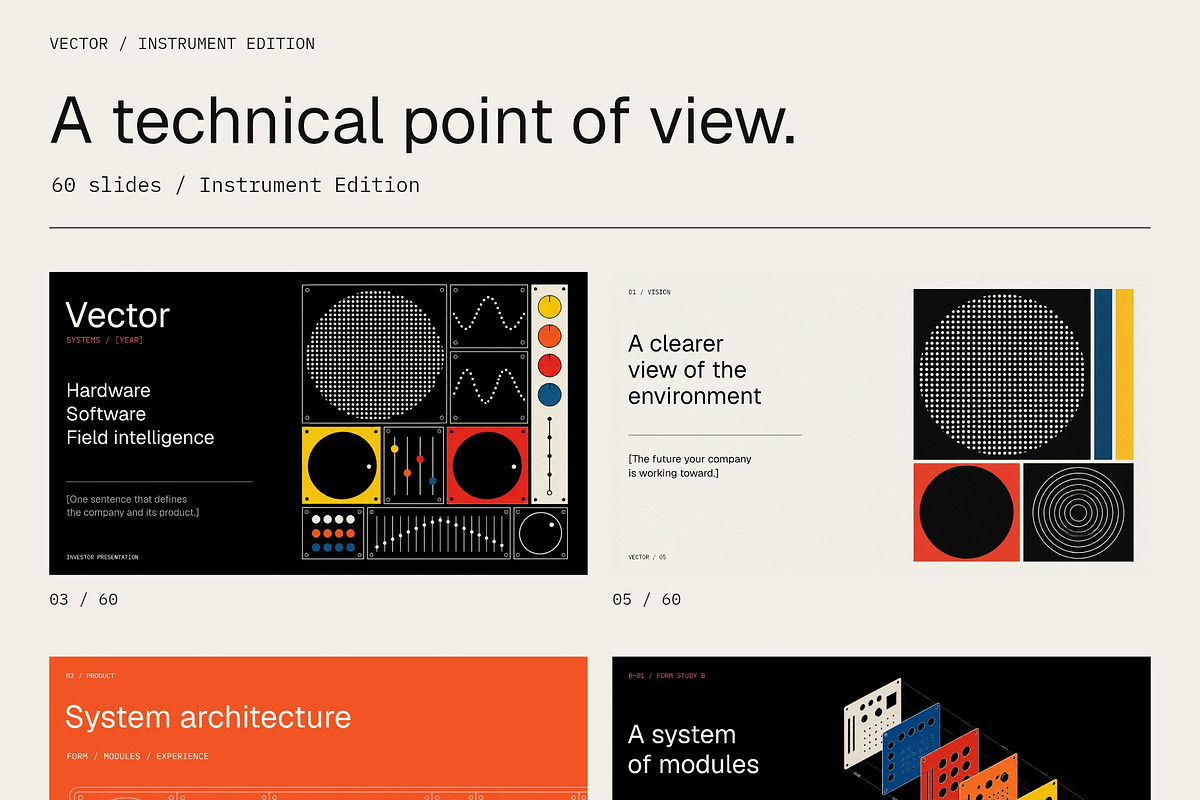
Task: Open the 'A clearer view' vision slide thumbnail
Action: tap(881, 423)
